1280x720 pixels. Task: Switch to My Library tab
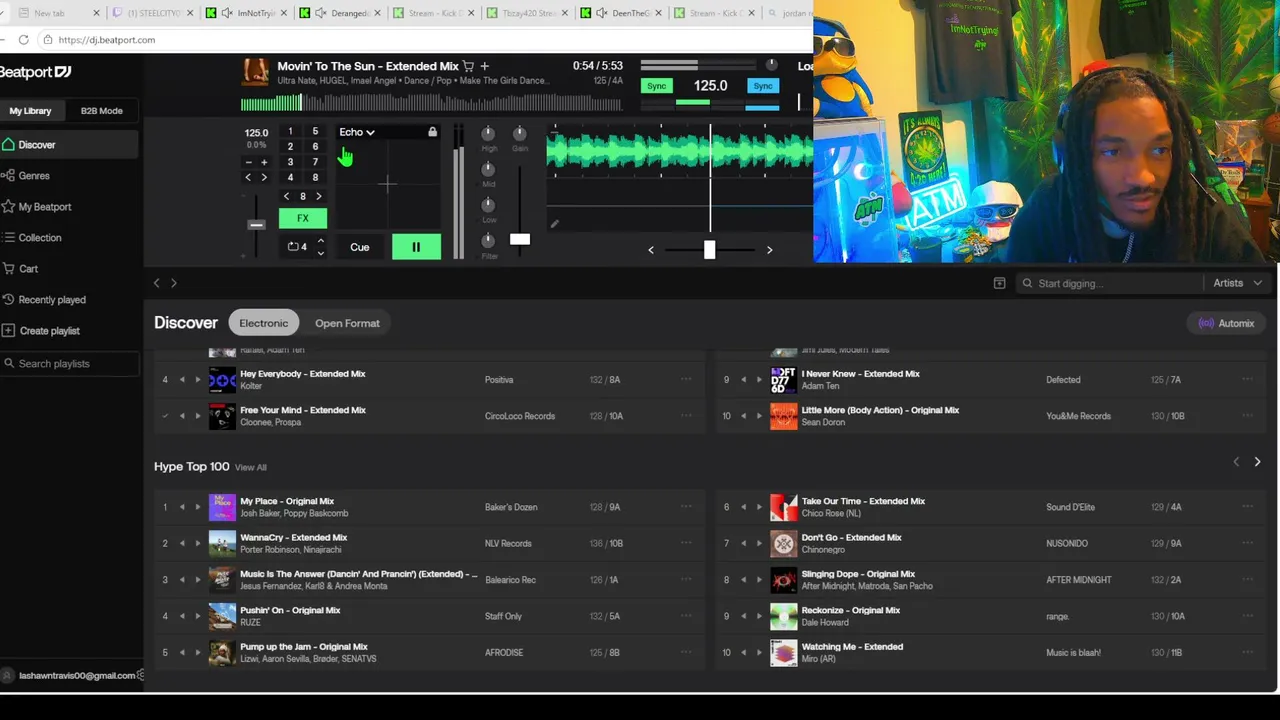tap(30, 111)
